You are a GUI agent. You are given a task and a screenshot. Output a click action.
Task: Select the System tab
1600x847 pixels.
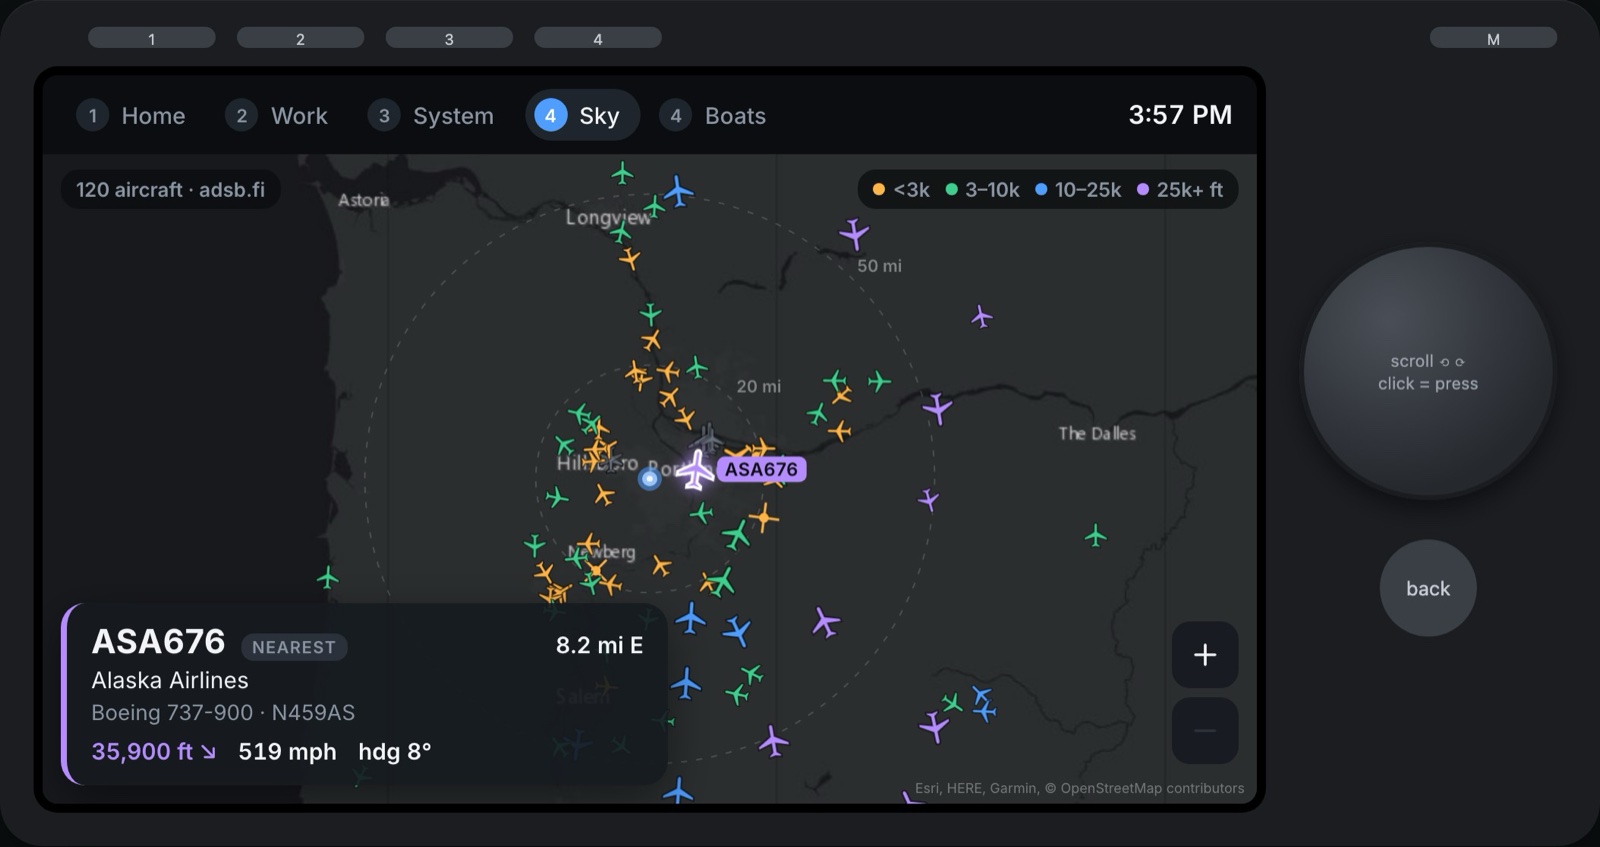(431, 115)
